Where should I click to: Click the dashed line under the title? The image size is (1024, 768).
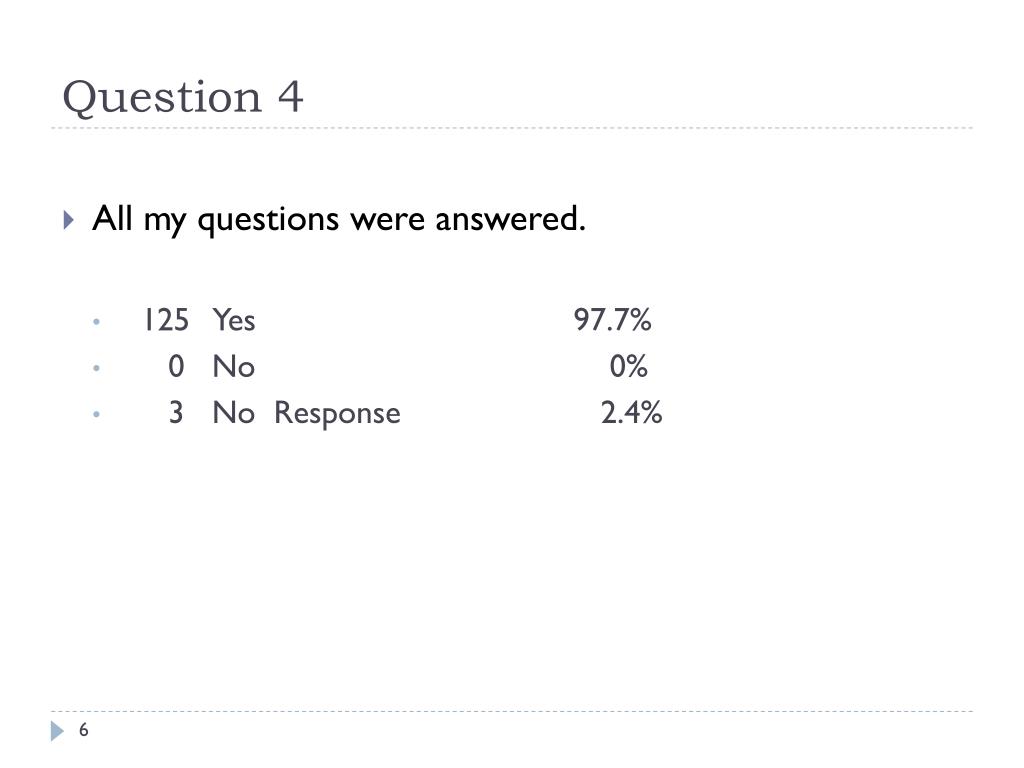coord(512,128)
